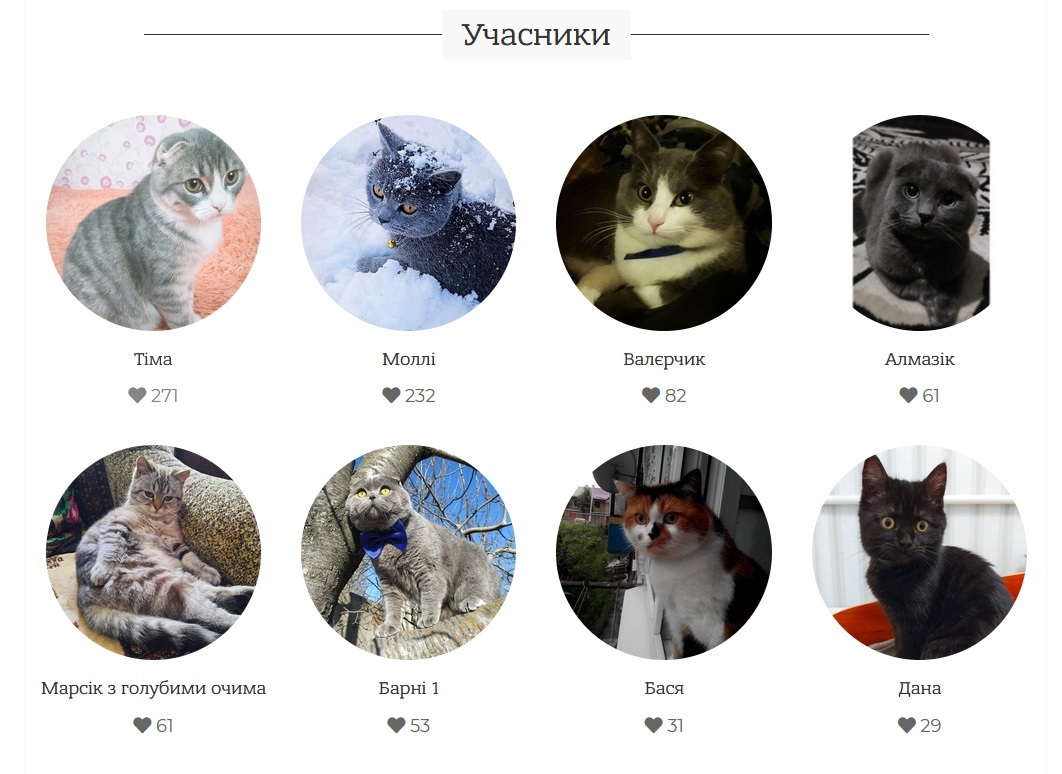The width and height of the screenshot is (1062, 774).
Task: Like Алмазік using its heart icon
Action: click(x=908, y=395)
